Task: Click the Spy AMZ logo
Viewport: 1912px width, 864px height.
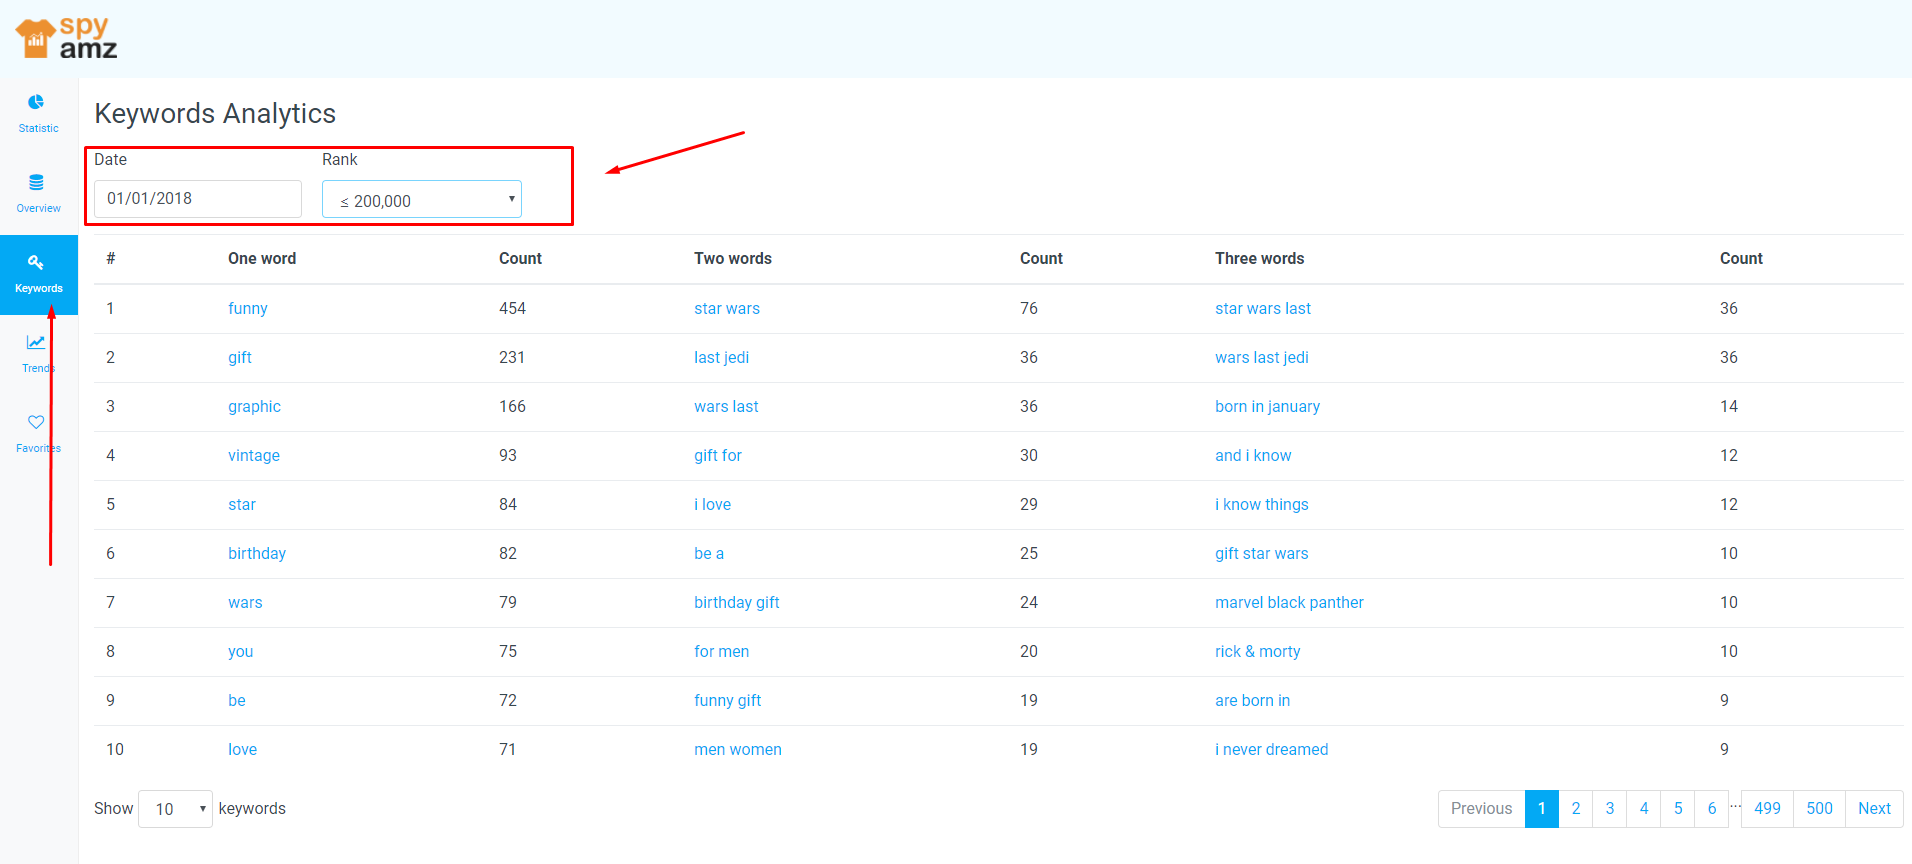Action: pyautogui.click(x=66, y=38)
